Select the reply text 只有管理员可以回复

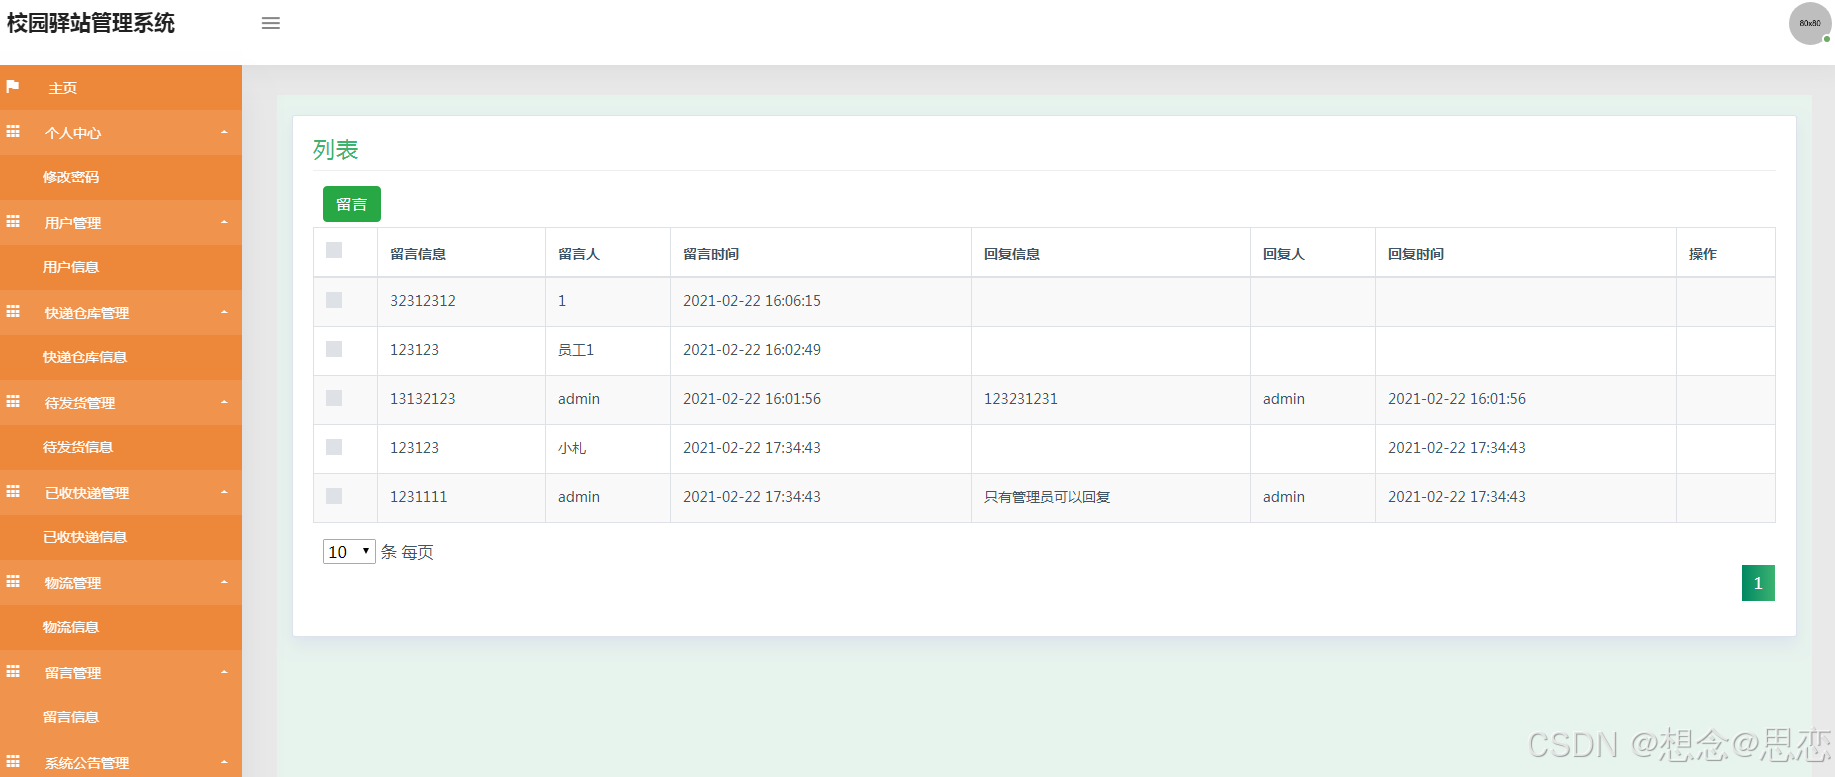pyautogui.click(x=1047, y=497)
